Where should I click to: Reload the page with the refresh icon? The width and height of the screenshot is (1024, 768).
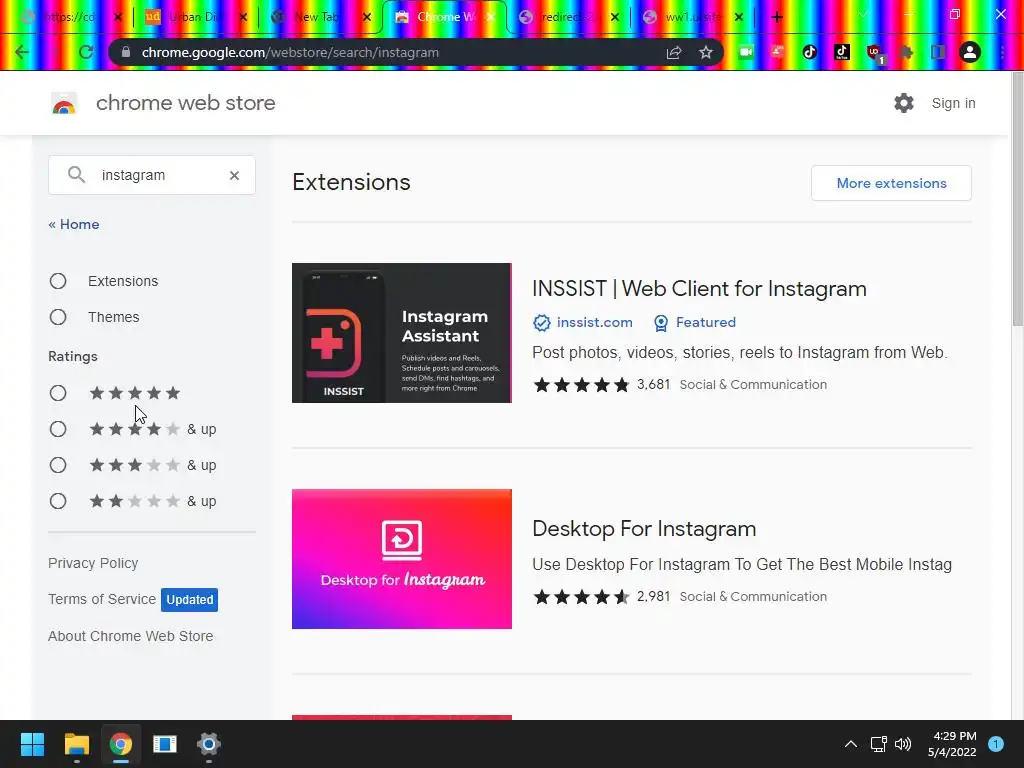[86, 52]
